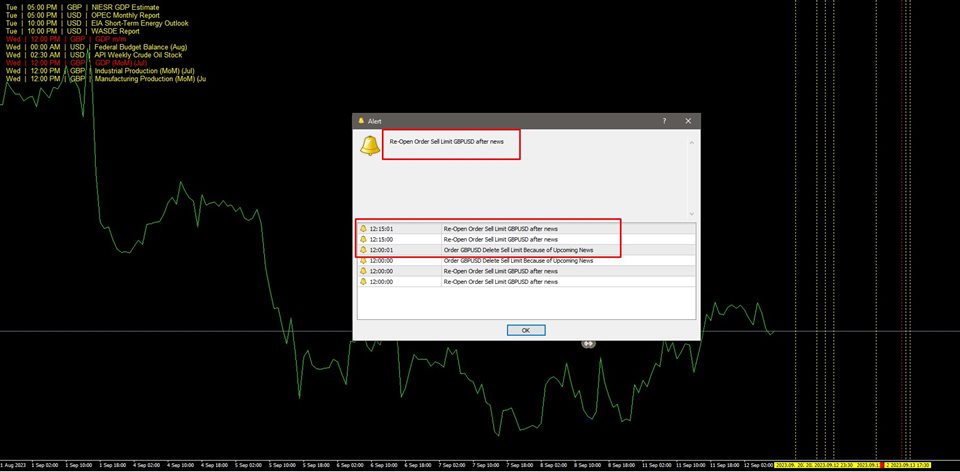Click the large alert bell icon
This screenshot has height=472, width=960.
(370, 146)
